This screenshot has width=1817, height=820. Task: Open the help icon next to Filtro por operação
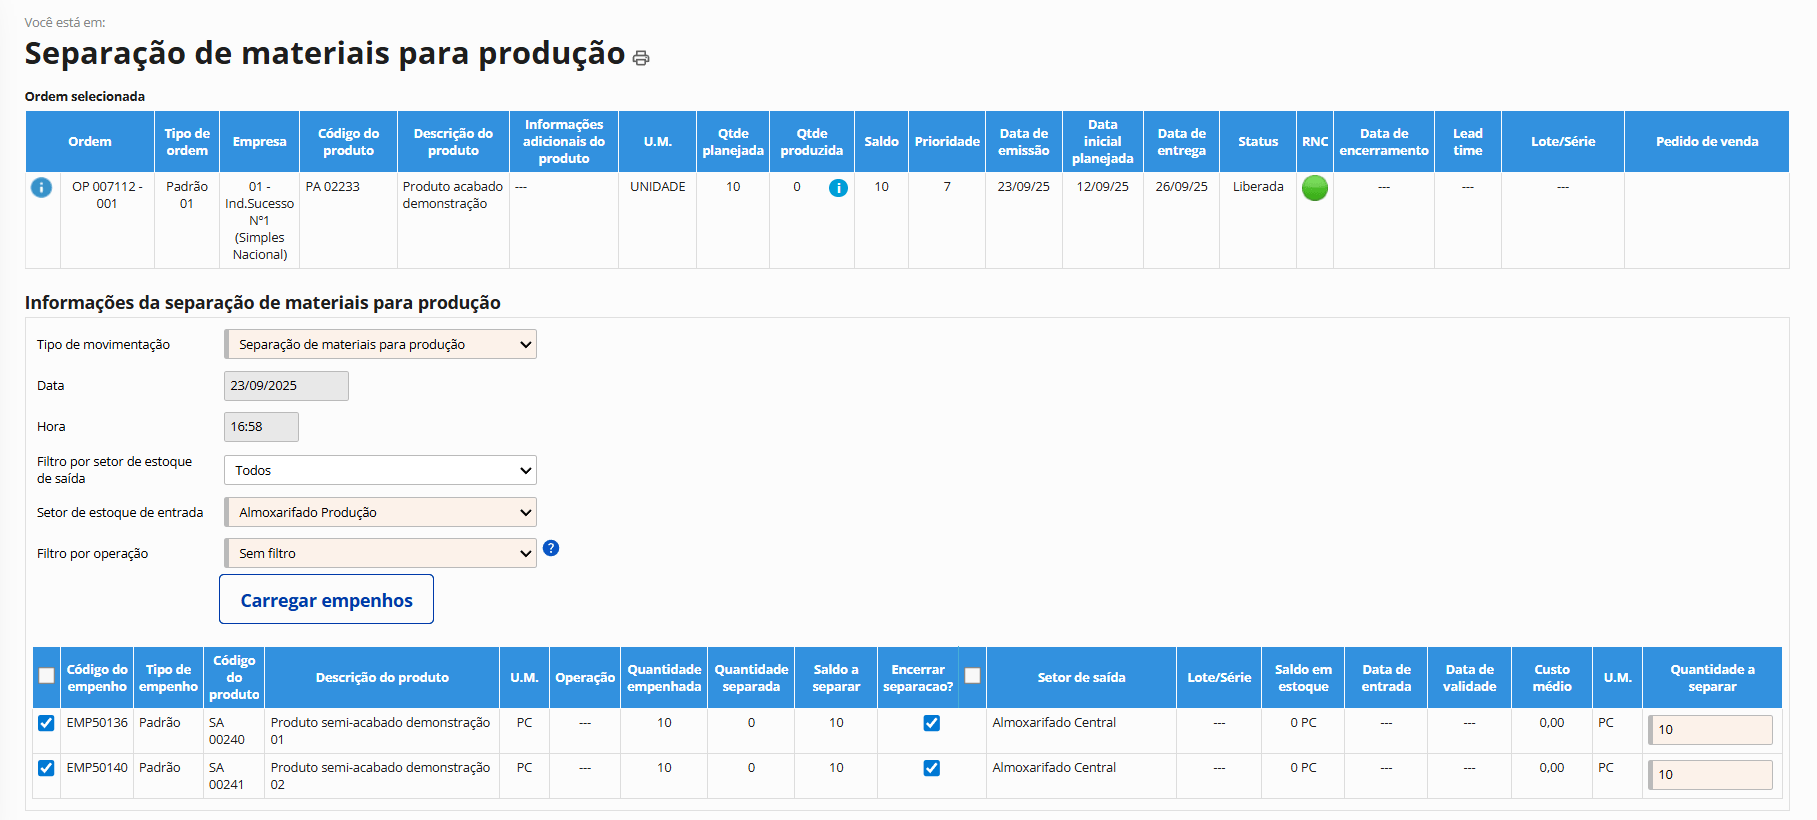(x=551, y=548)
